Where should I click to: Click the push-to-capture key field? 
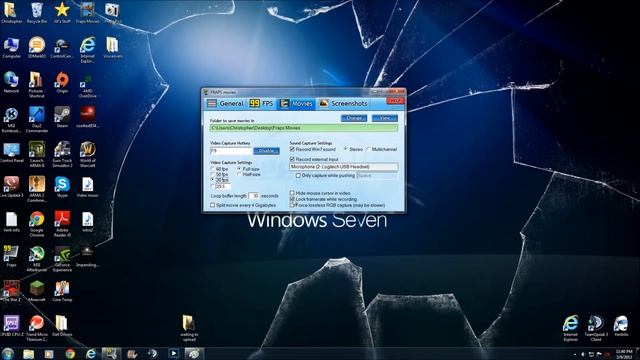[x=377, y=176]
